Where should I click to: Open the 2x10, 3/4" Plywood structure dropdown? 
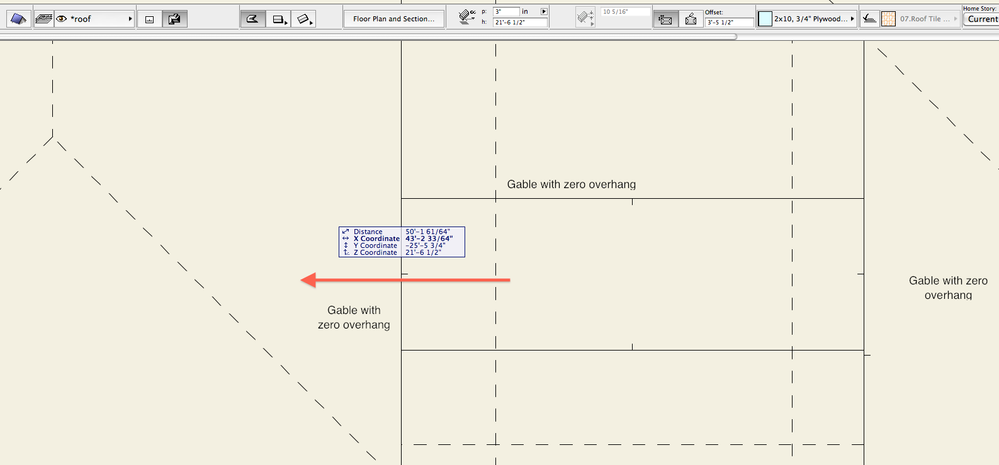(814, 19)
